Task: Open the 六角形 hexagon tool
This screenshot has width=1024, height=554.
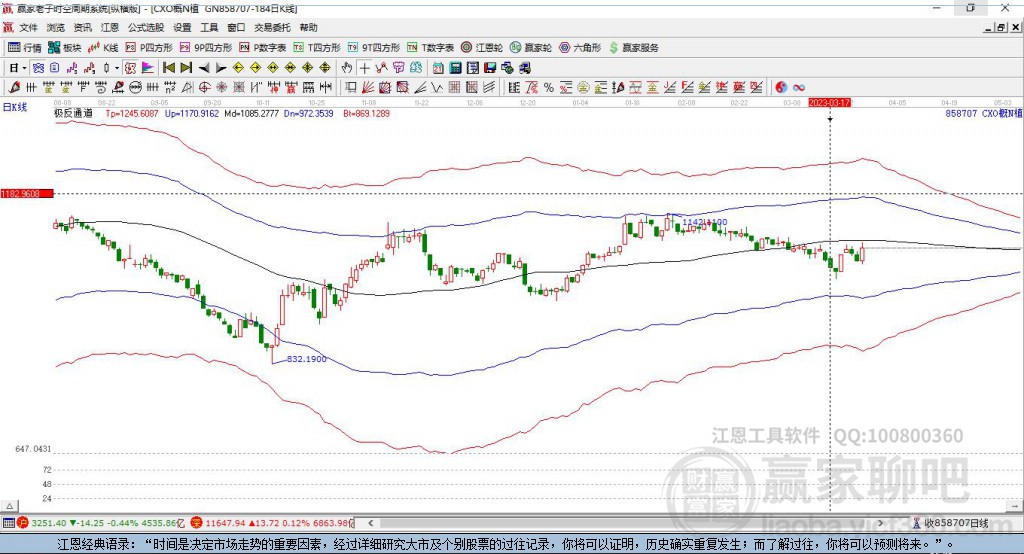Action: click(580, 48)
